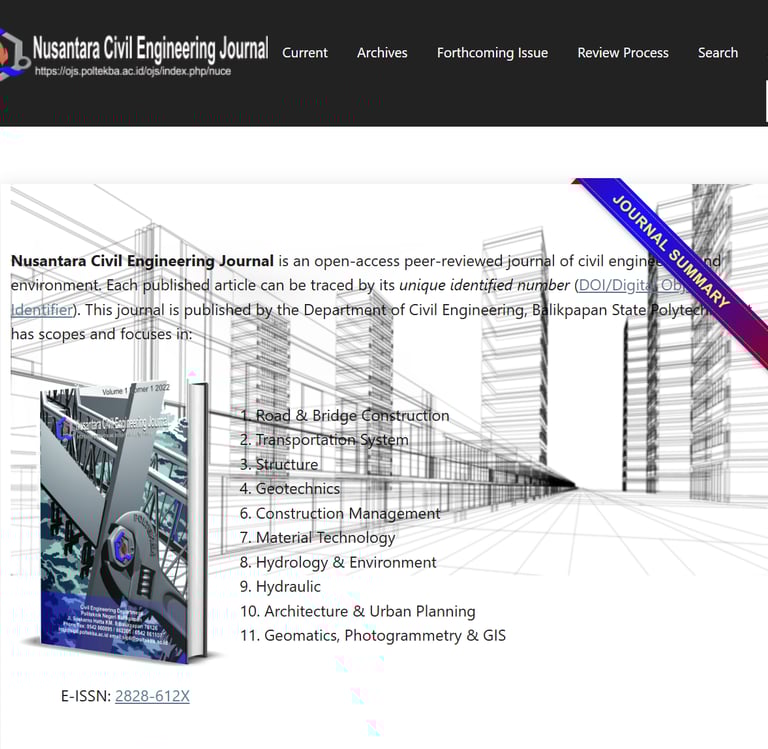The height and width of the screenshot is (749, 768).
Task: Click the 'Construction Management' list item
Action: click(348, 513)
